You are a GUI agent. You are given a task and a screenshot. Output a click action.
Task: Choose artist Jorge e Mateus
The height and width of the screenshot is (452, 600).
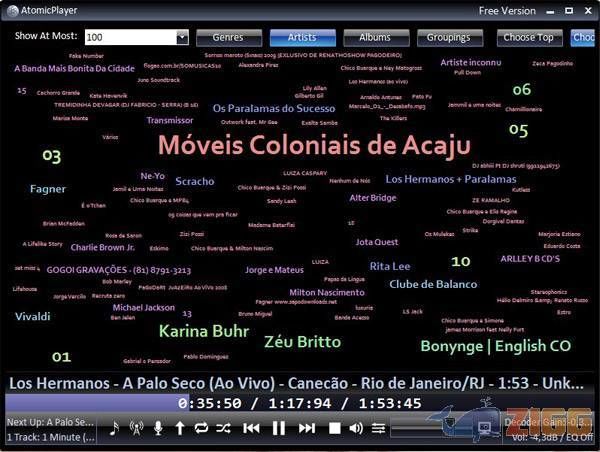point(274,270)
